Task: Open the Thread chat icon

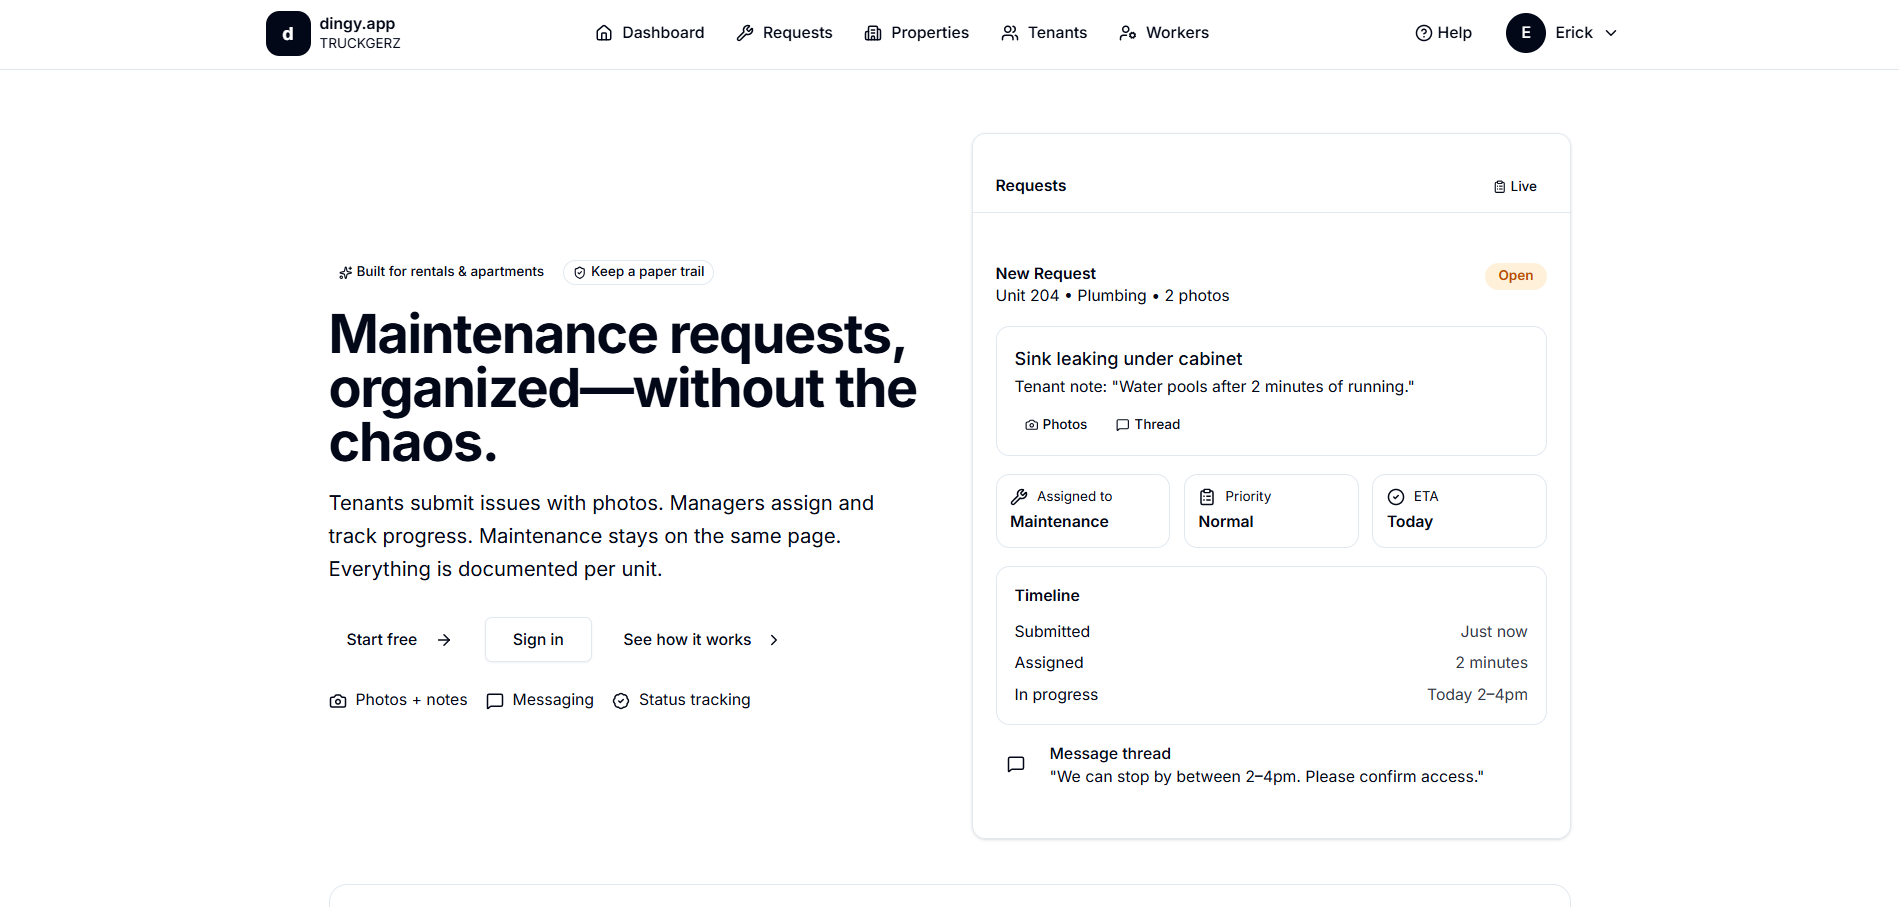Action: (x=1122, y=424)
